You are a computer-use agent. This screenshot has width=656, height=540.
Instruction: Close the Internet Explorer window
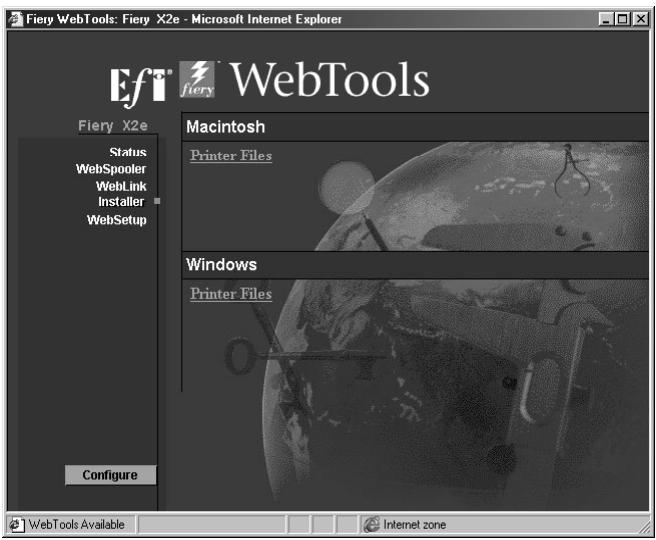(x=640, y=19)
